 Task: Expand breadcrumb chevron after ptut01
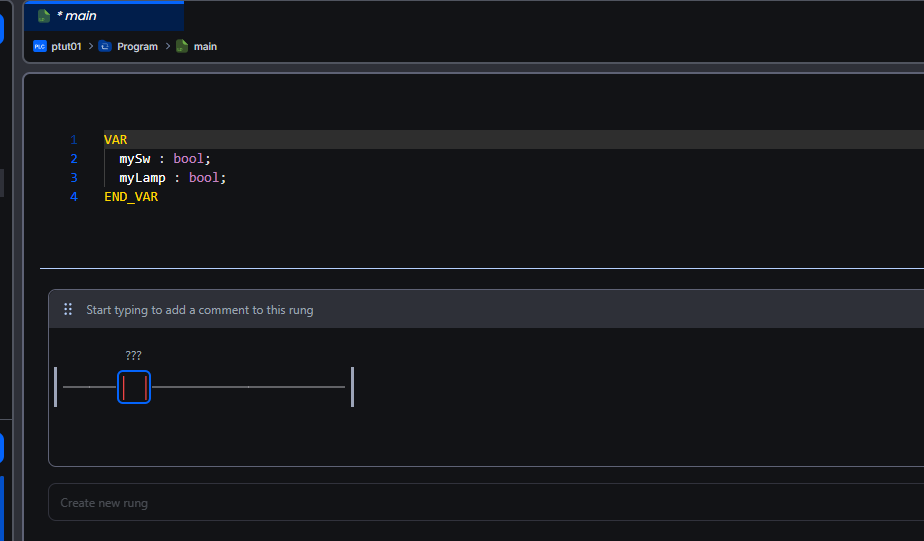(x=90, y=46)
